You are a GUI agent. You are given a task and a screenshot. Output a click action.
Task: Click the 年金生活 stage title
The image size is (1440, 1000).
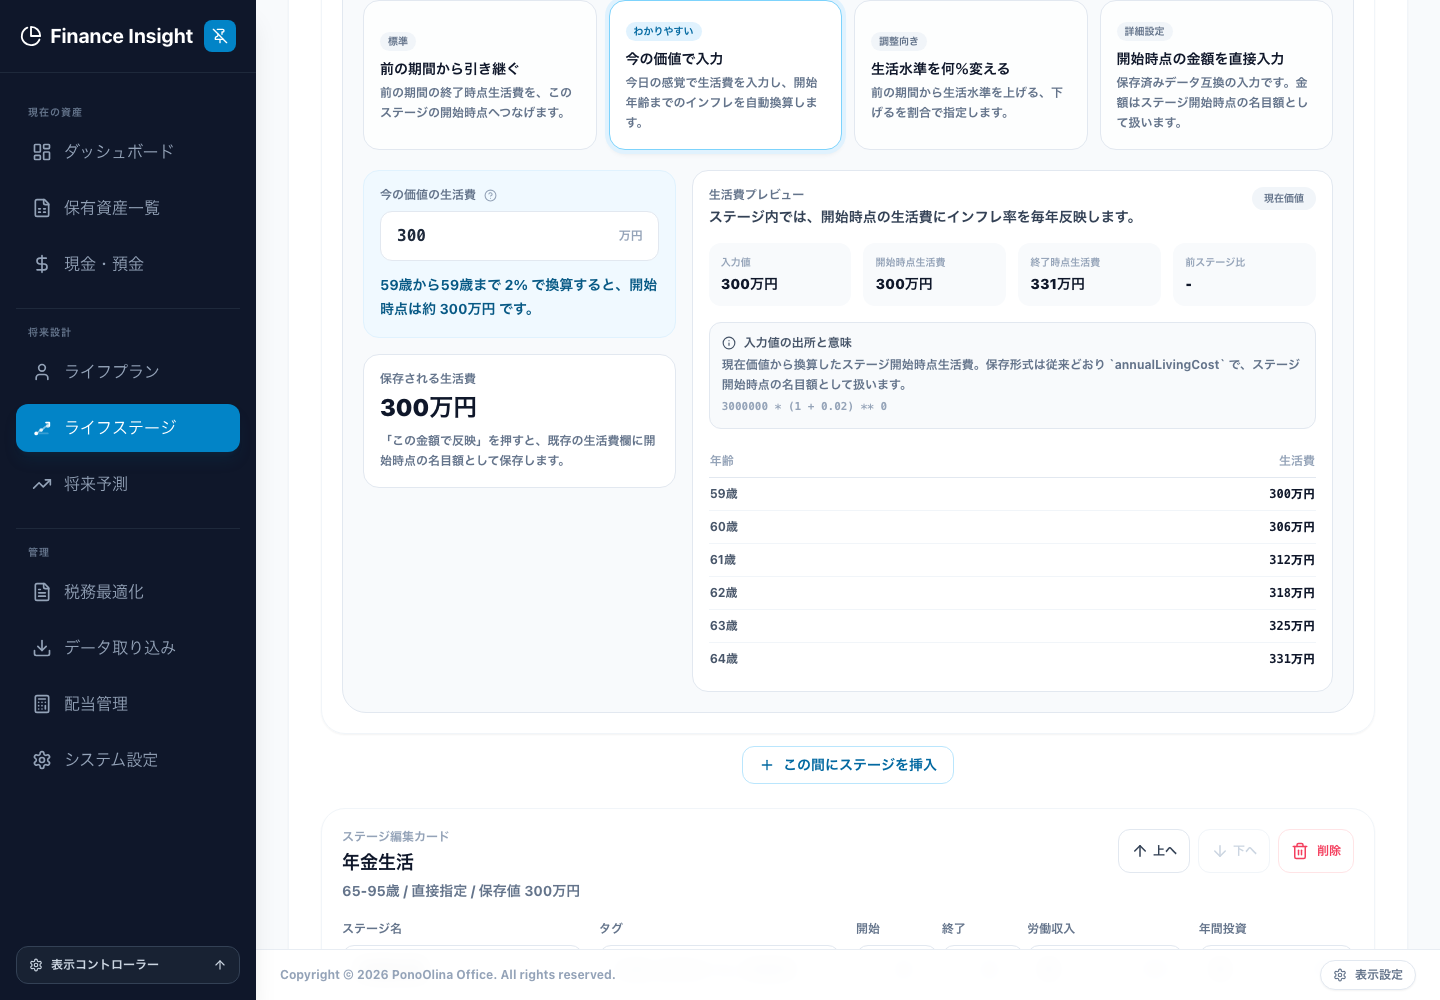coord(378,862)
